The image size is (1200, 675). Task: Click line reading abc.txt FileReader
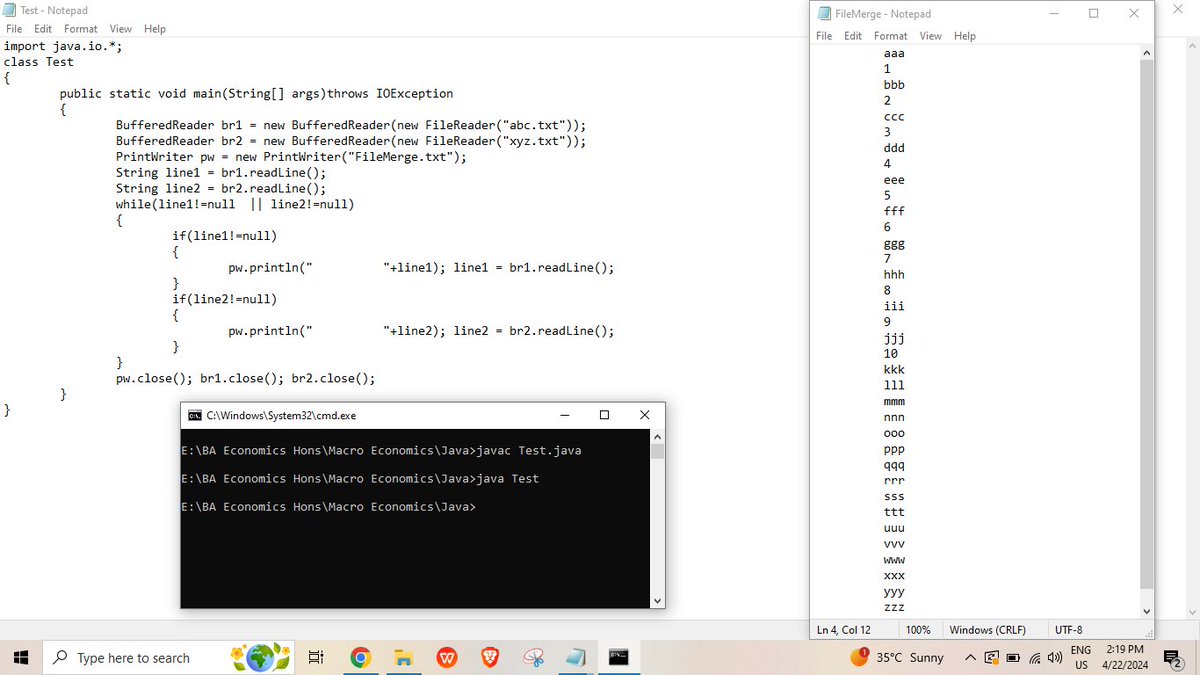[x=351, y=126]
